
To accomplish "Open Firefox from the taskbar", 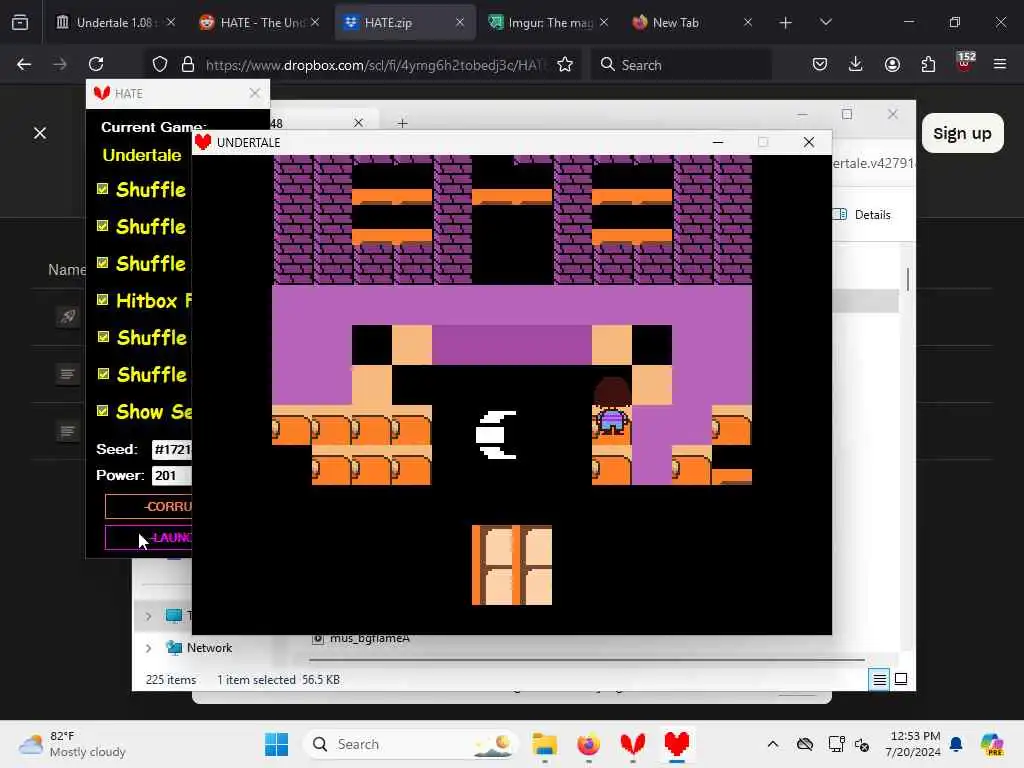I will pyautogui.click(x=588, y=744).
